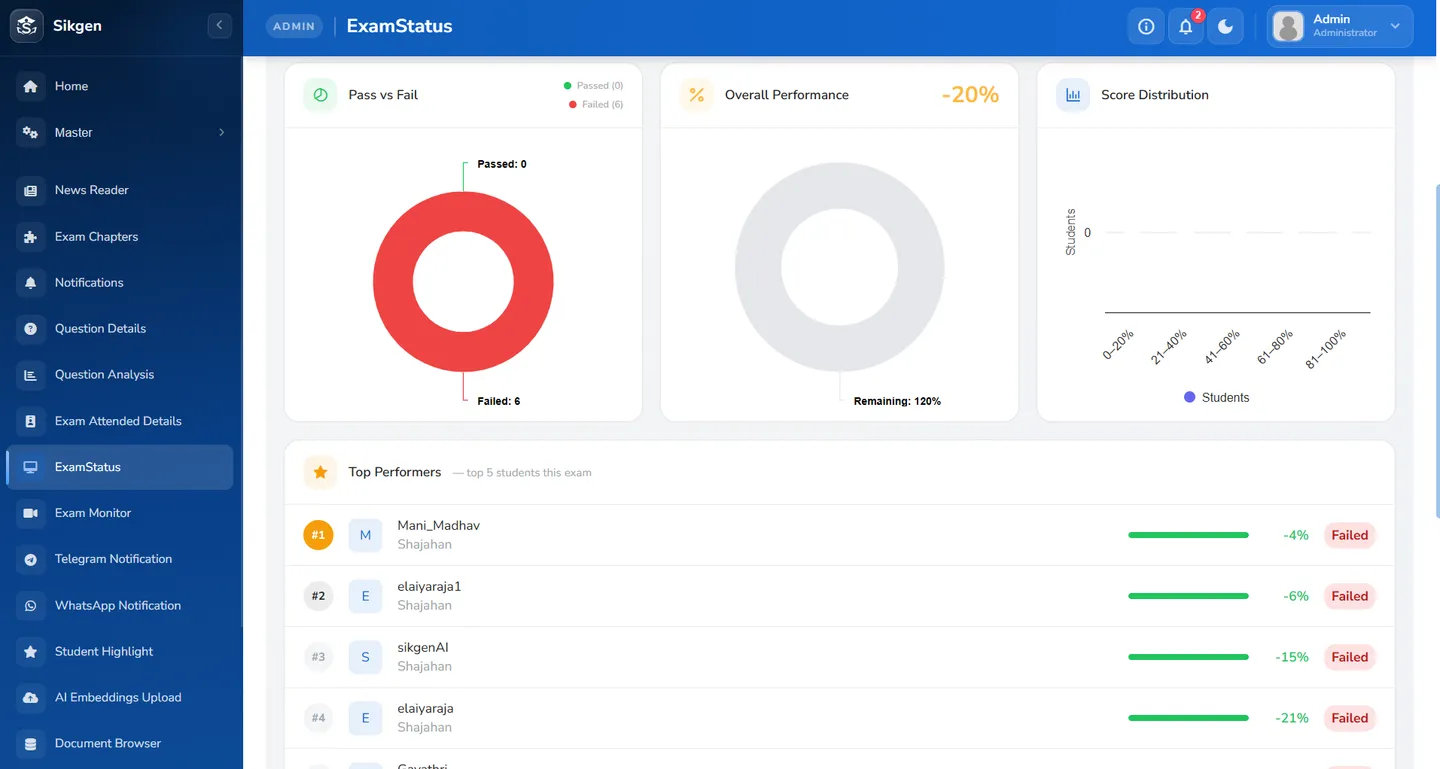Viewport: 1440px width, 769px height.
Task: Click the Student Highlight star icon
Action: click(x=30, y=652)
